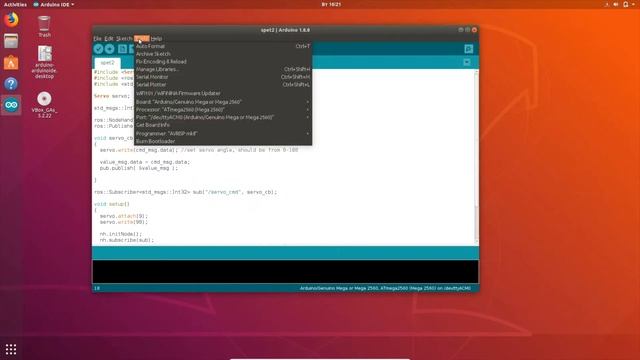
Task: Click the 'servo.attach(9);' code line
Action: click(124, 216)
